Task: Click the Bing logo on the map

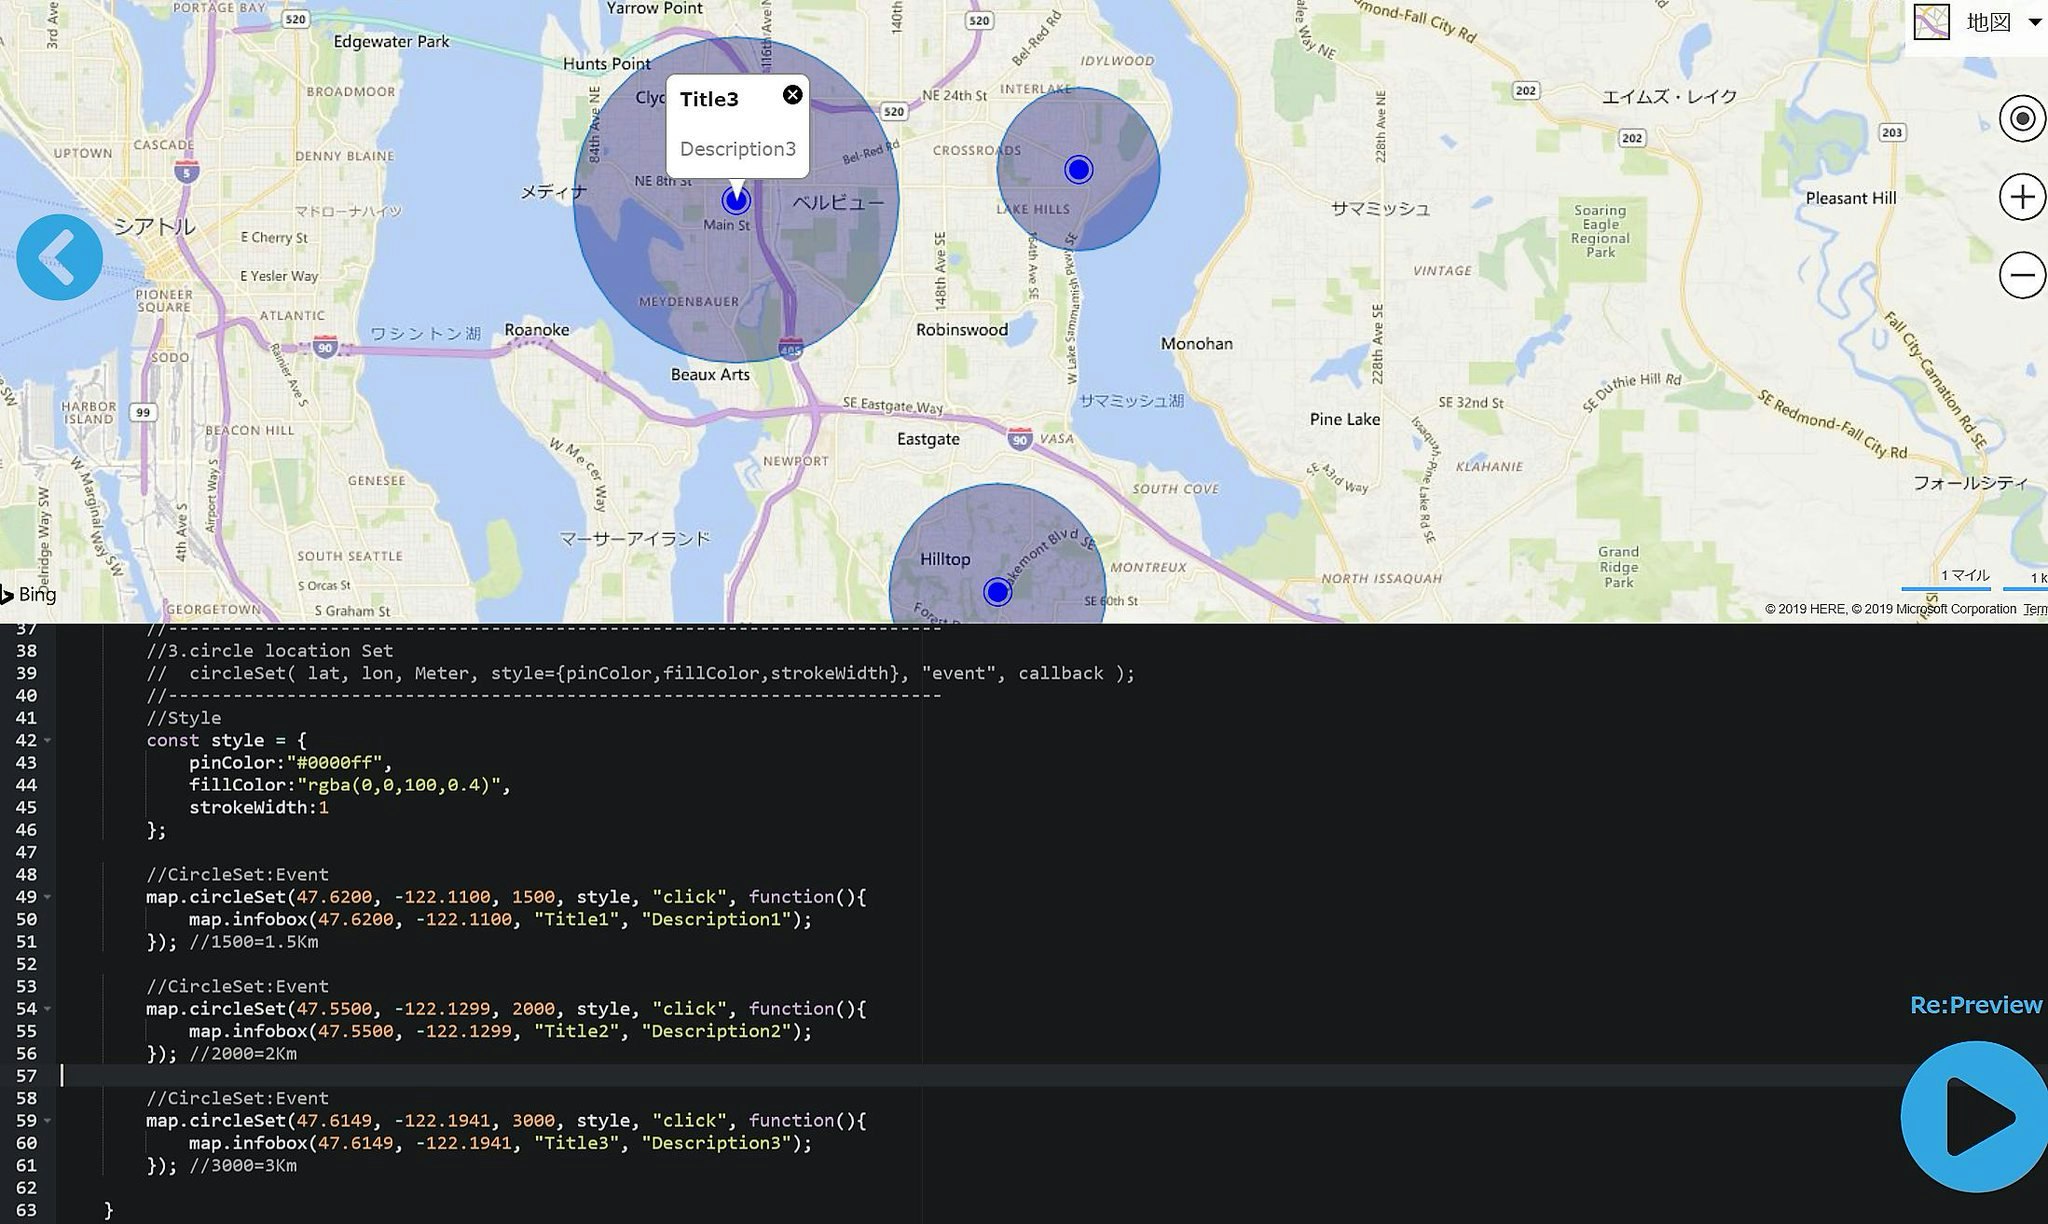Action: point(30,594)
